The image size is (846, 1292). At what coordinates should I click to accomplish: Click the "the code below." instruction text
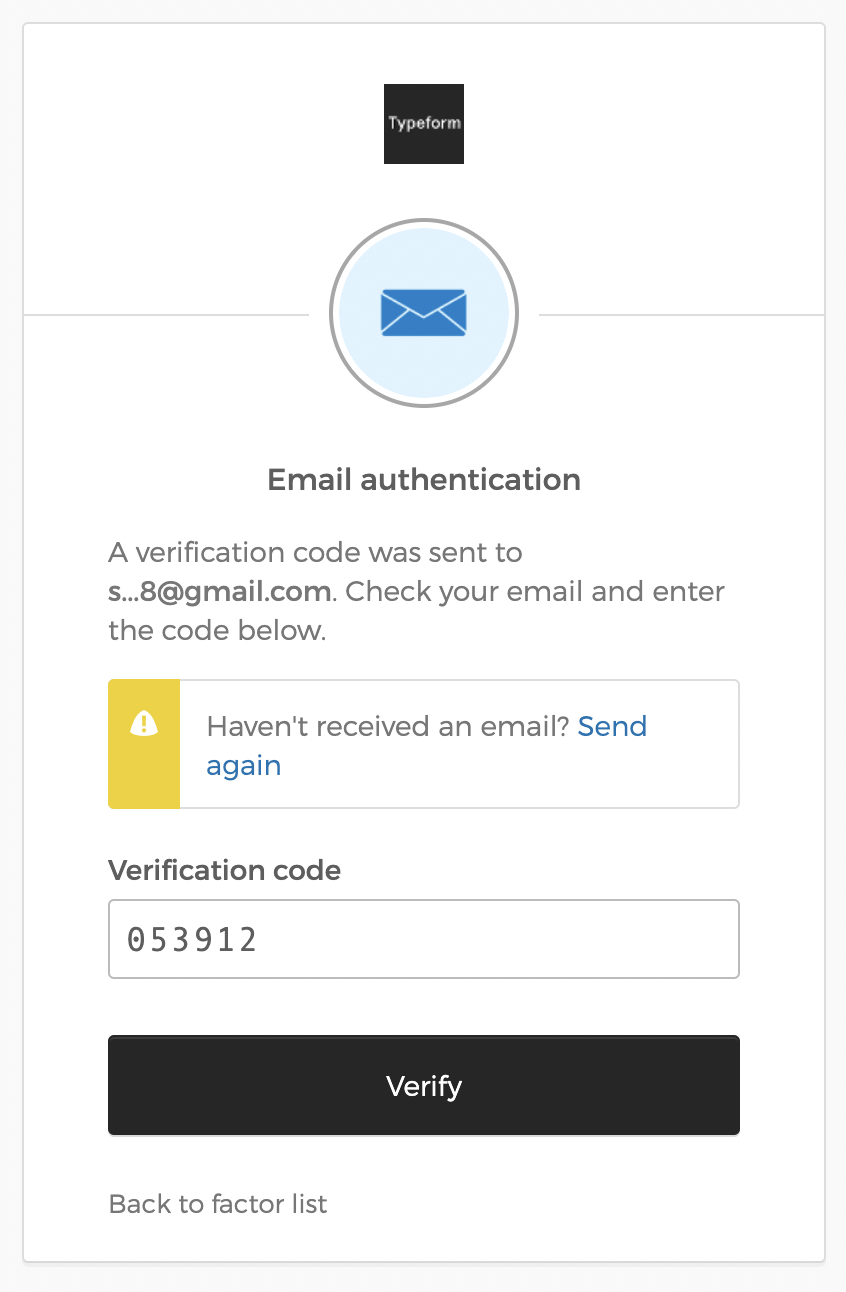pyautogui.click(x=218, y=632)
